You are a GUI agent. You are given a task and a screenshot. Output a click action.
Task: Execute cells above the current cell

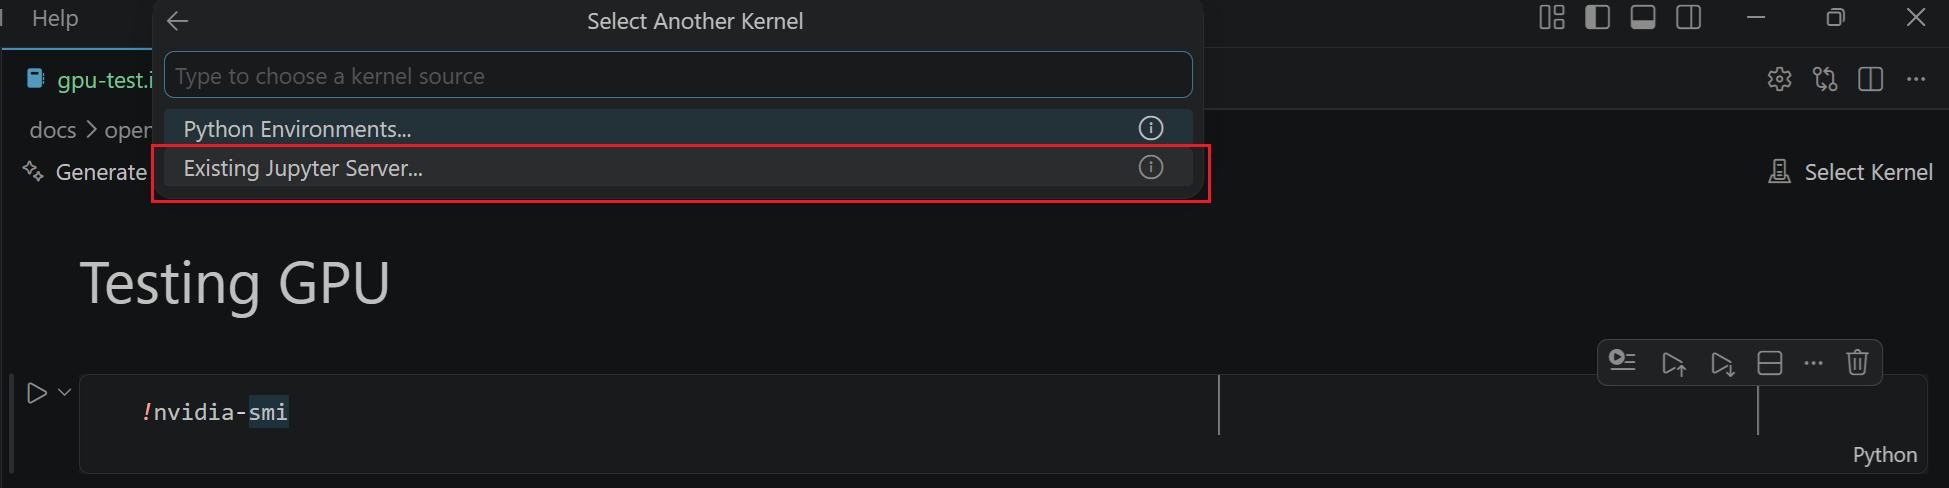click(1673, 363)
